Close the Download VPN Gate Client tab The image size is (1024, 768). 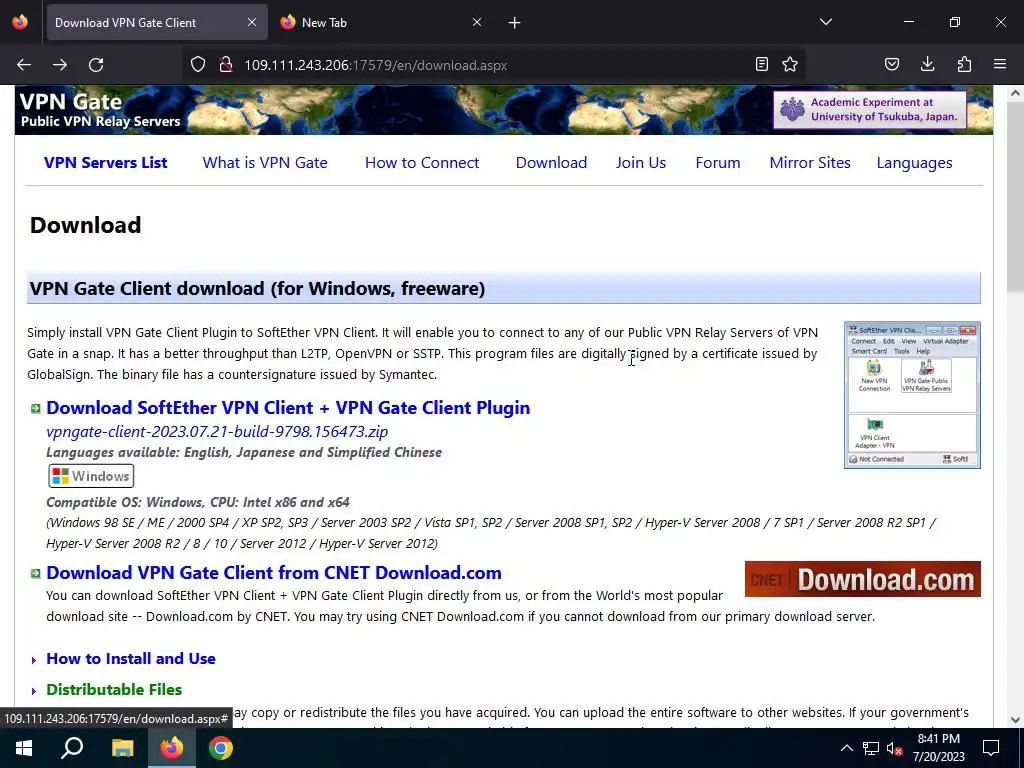[252, 22]
